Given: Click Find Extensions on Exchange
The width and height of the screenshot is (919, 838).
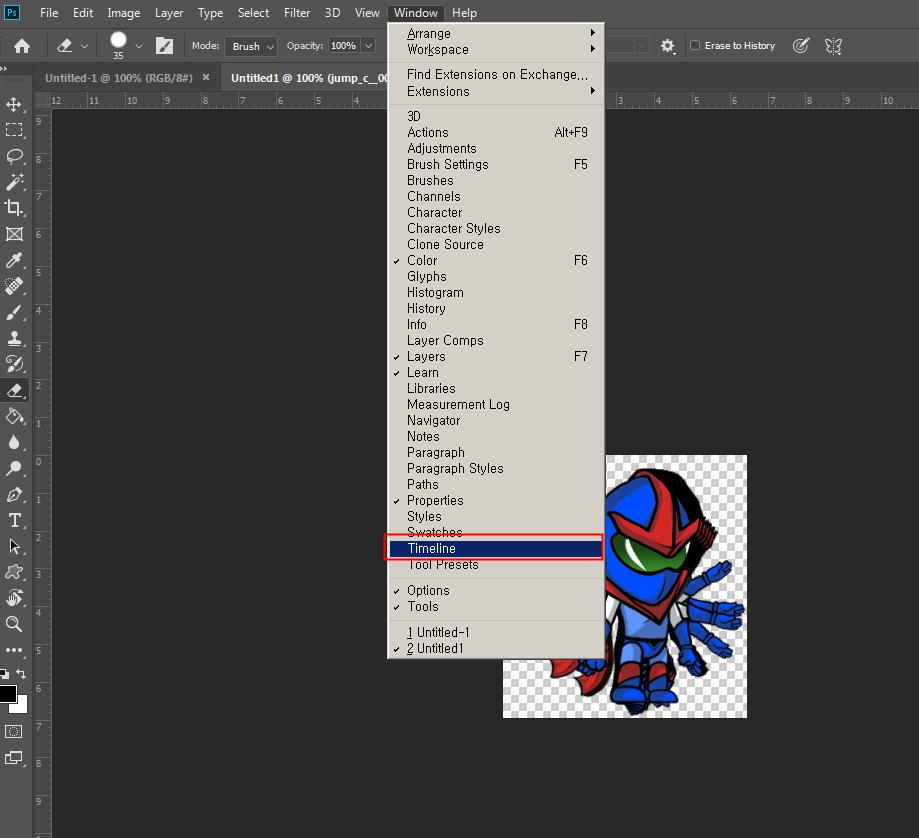Looking at the screenshot, I should (x=496, y=74).
